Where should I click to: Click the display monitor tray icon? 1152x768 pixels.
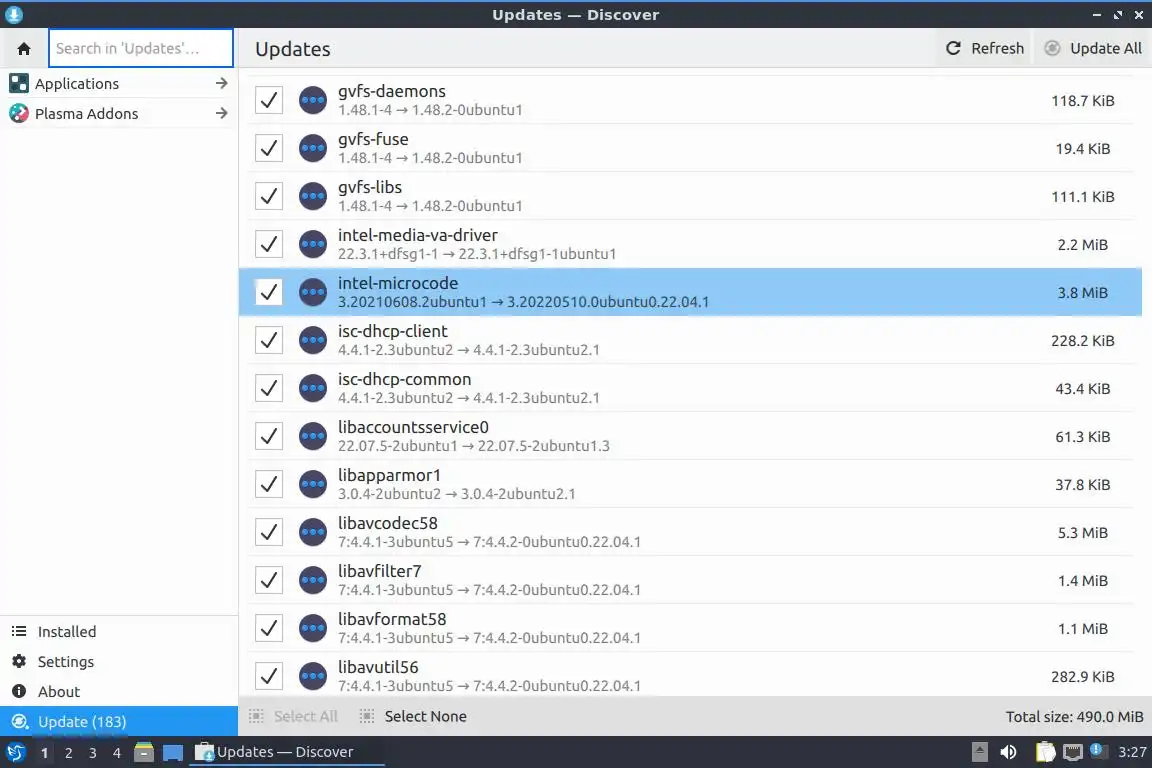pos(1073,752)
